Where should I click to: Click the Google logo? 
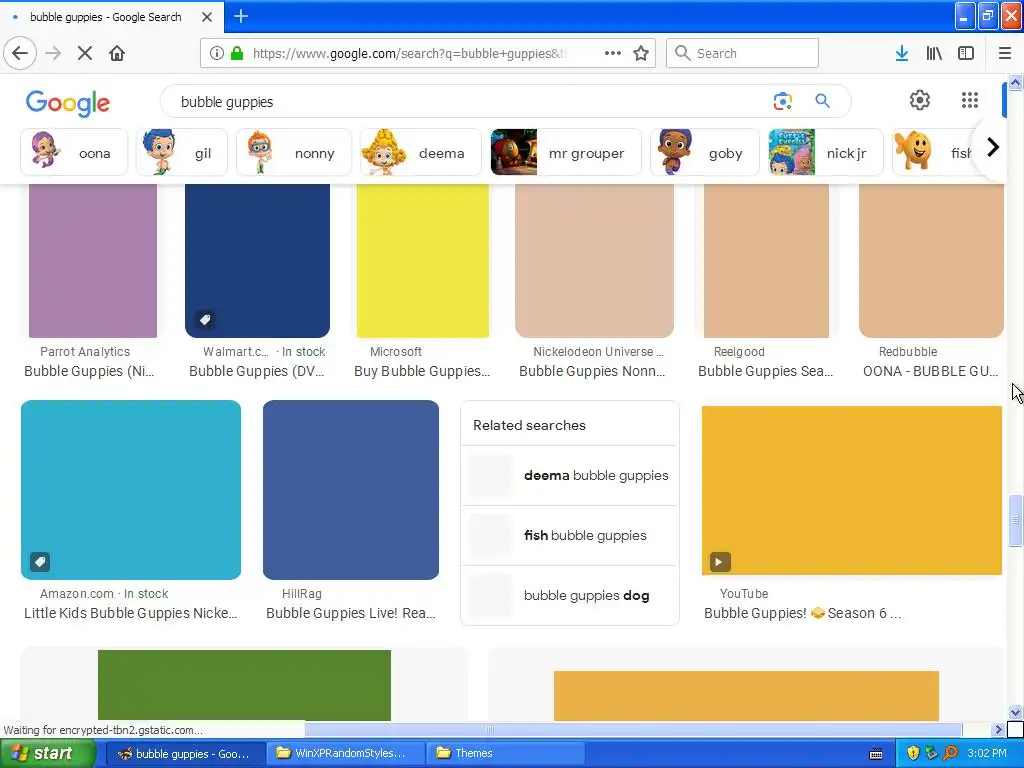[x=68, y=103]
